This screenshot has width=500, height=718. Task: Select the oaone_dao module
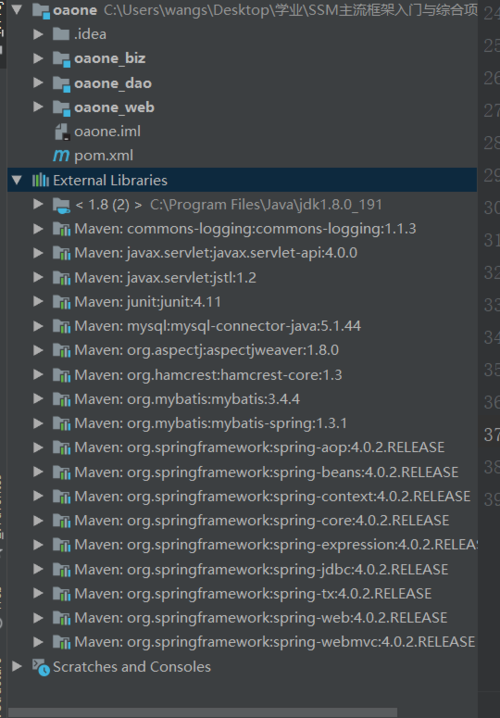tap(113, 83)
